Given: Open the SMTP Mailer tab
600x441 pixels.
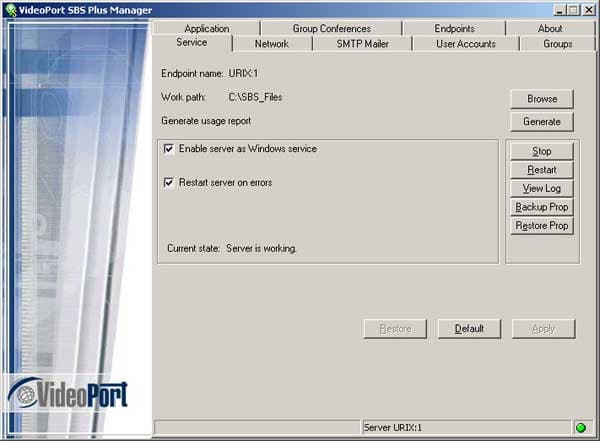Looking at the screenshot, I should tap(362, 44).
